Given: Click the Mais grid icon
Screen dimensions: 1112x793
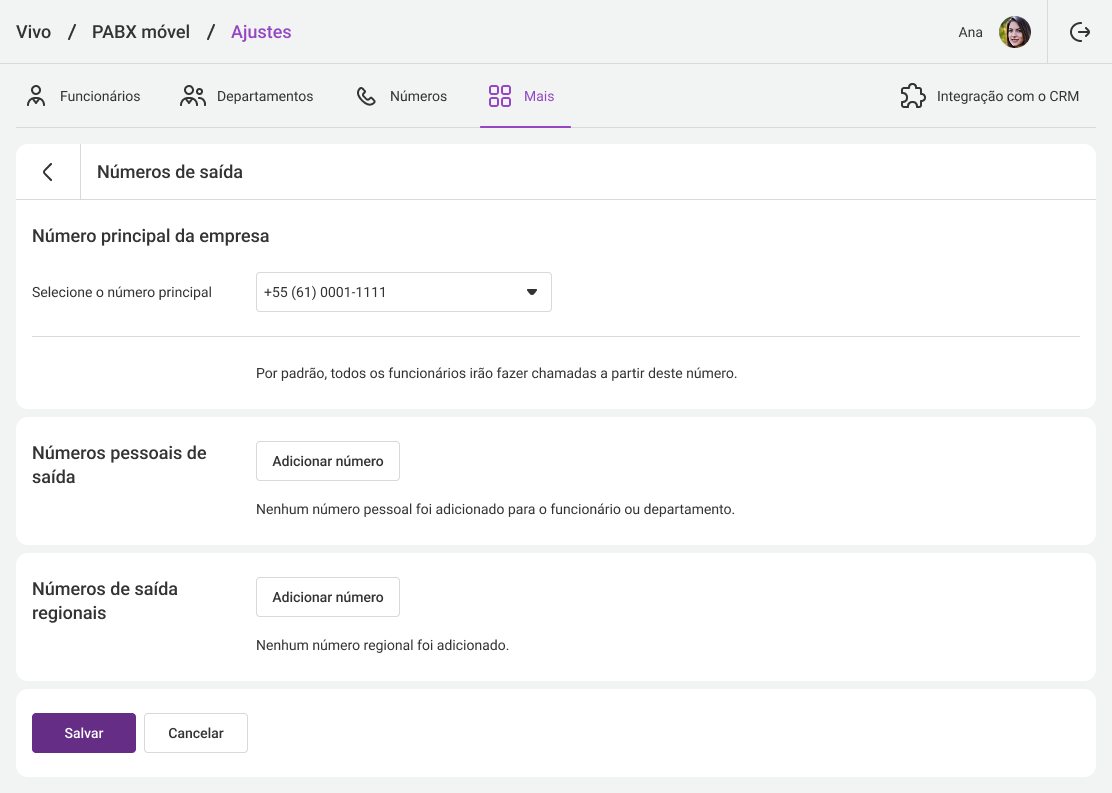Looking at the screenshot, I should click(x=500, y=96).
